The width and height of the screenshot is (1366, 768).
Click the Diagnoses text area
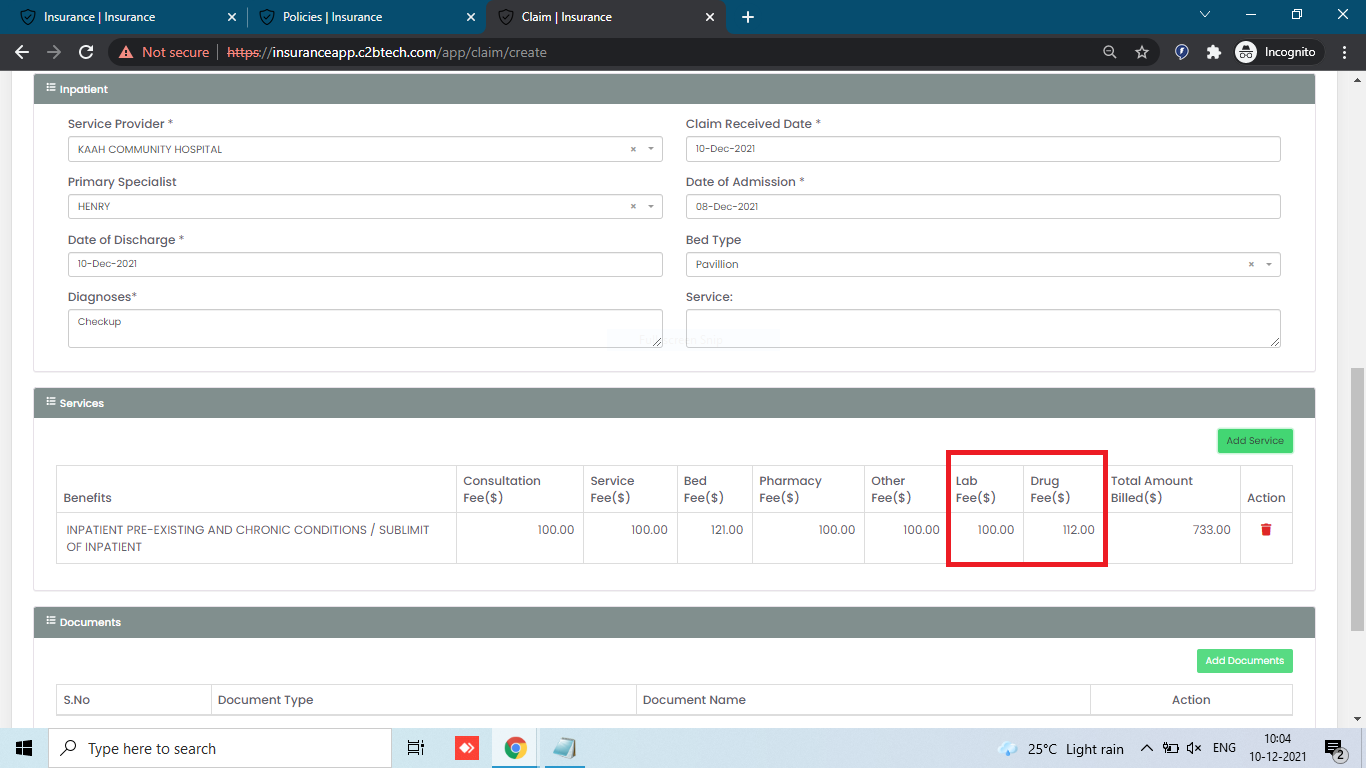pyautogui.click(x=365, y=329)
